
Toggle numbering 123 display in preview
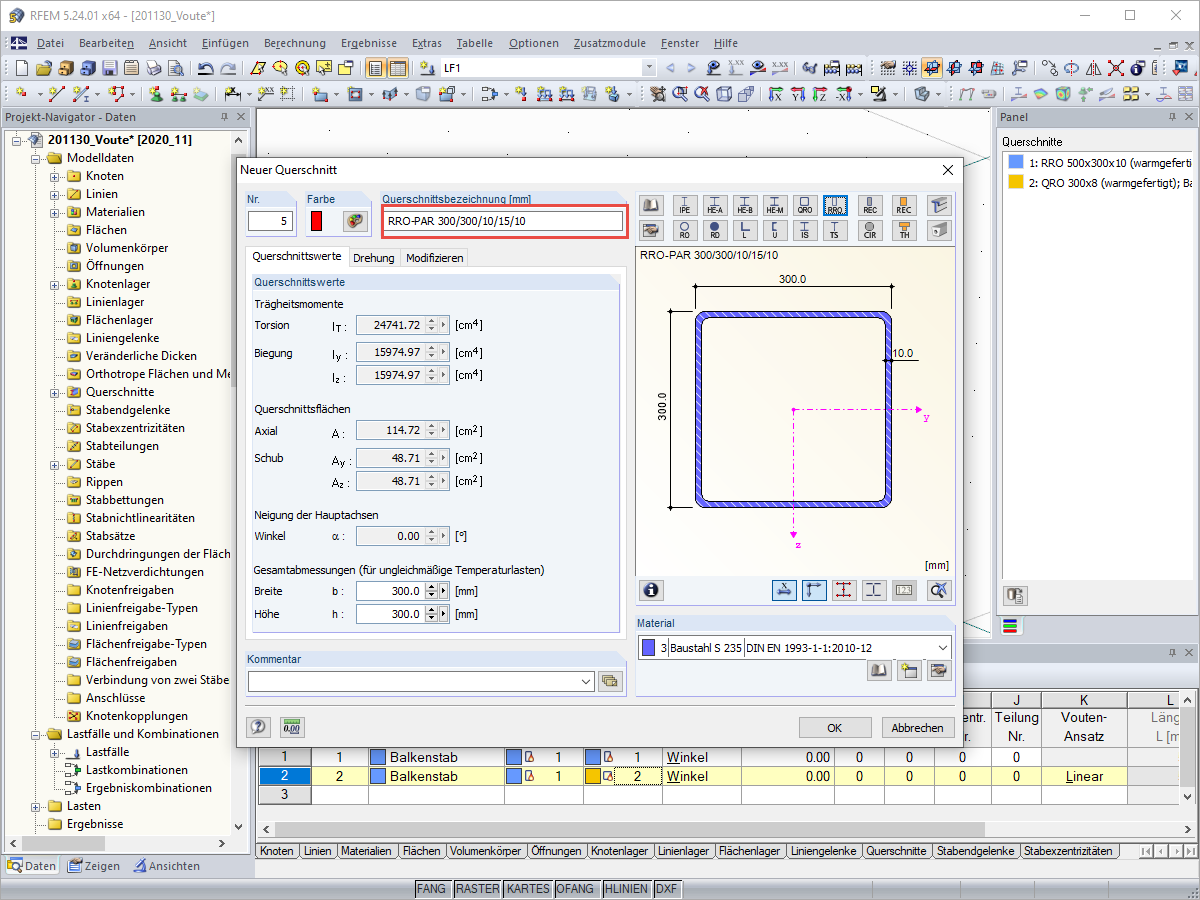tap(904, 590)
